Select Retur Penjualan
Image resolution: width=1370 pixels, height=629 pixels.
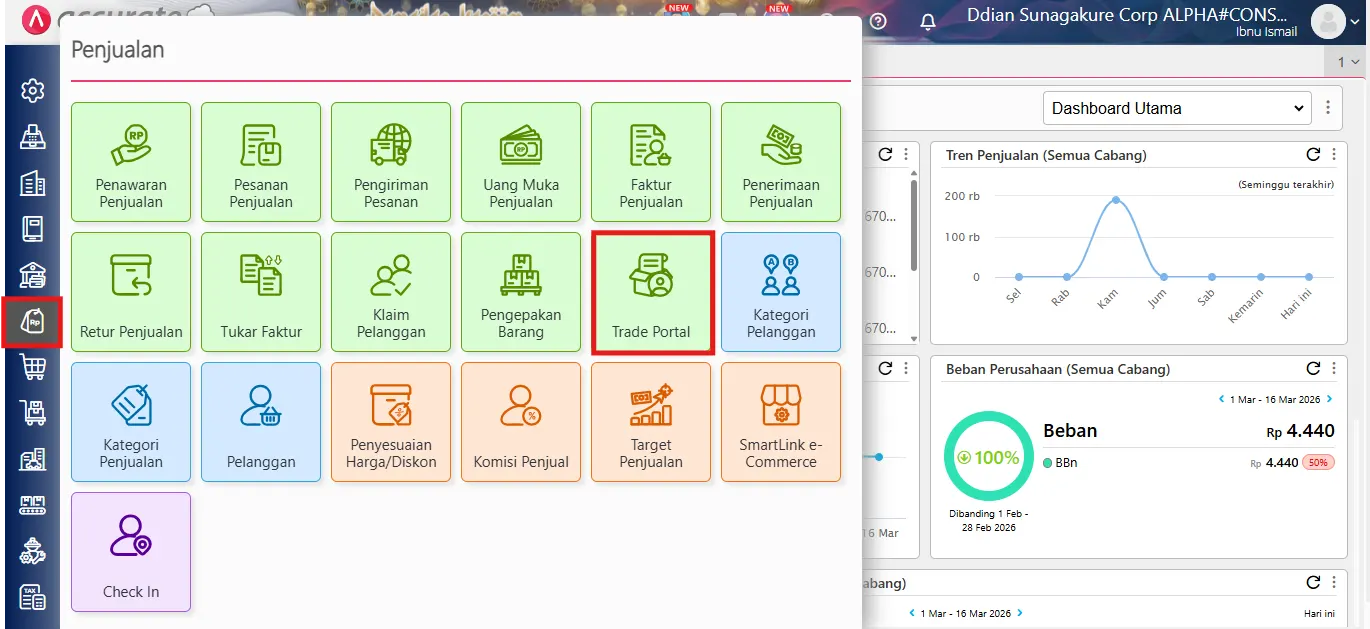click(x=131, y=292)
